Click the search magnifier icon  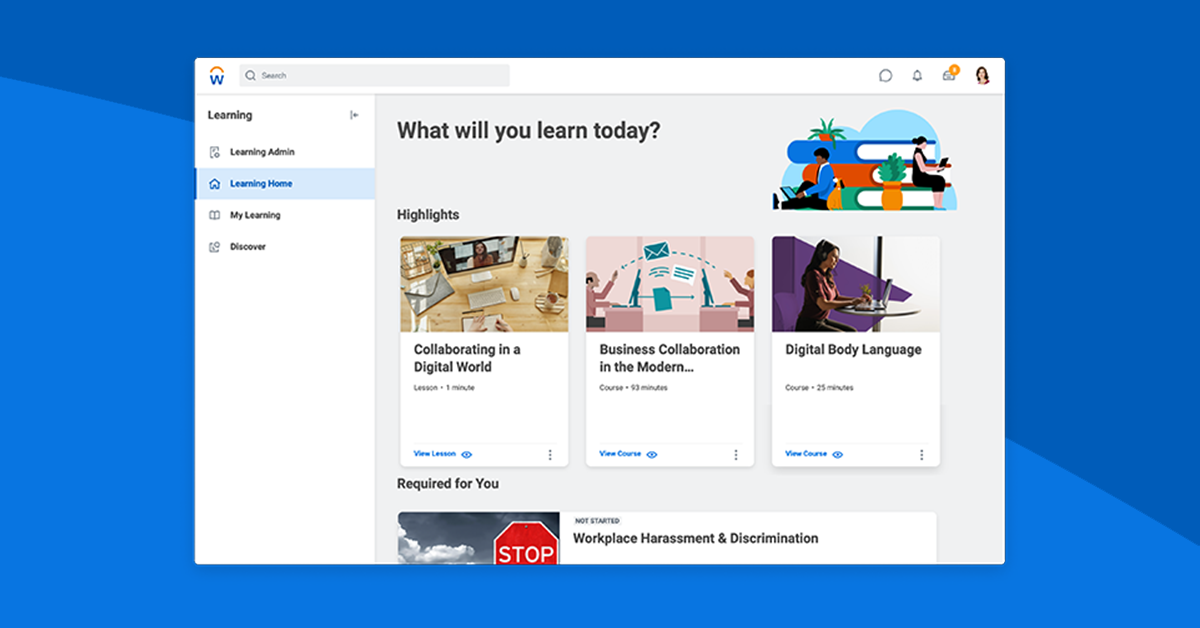tap(250, 75)
